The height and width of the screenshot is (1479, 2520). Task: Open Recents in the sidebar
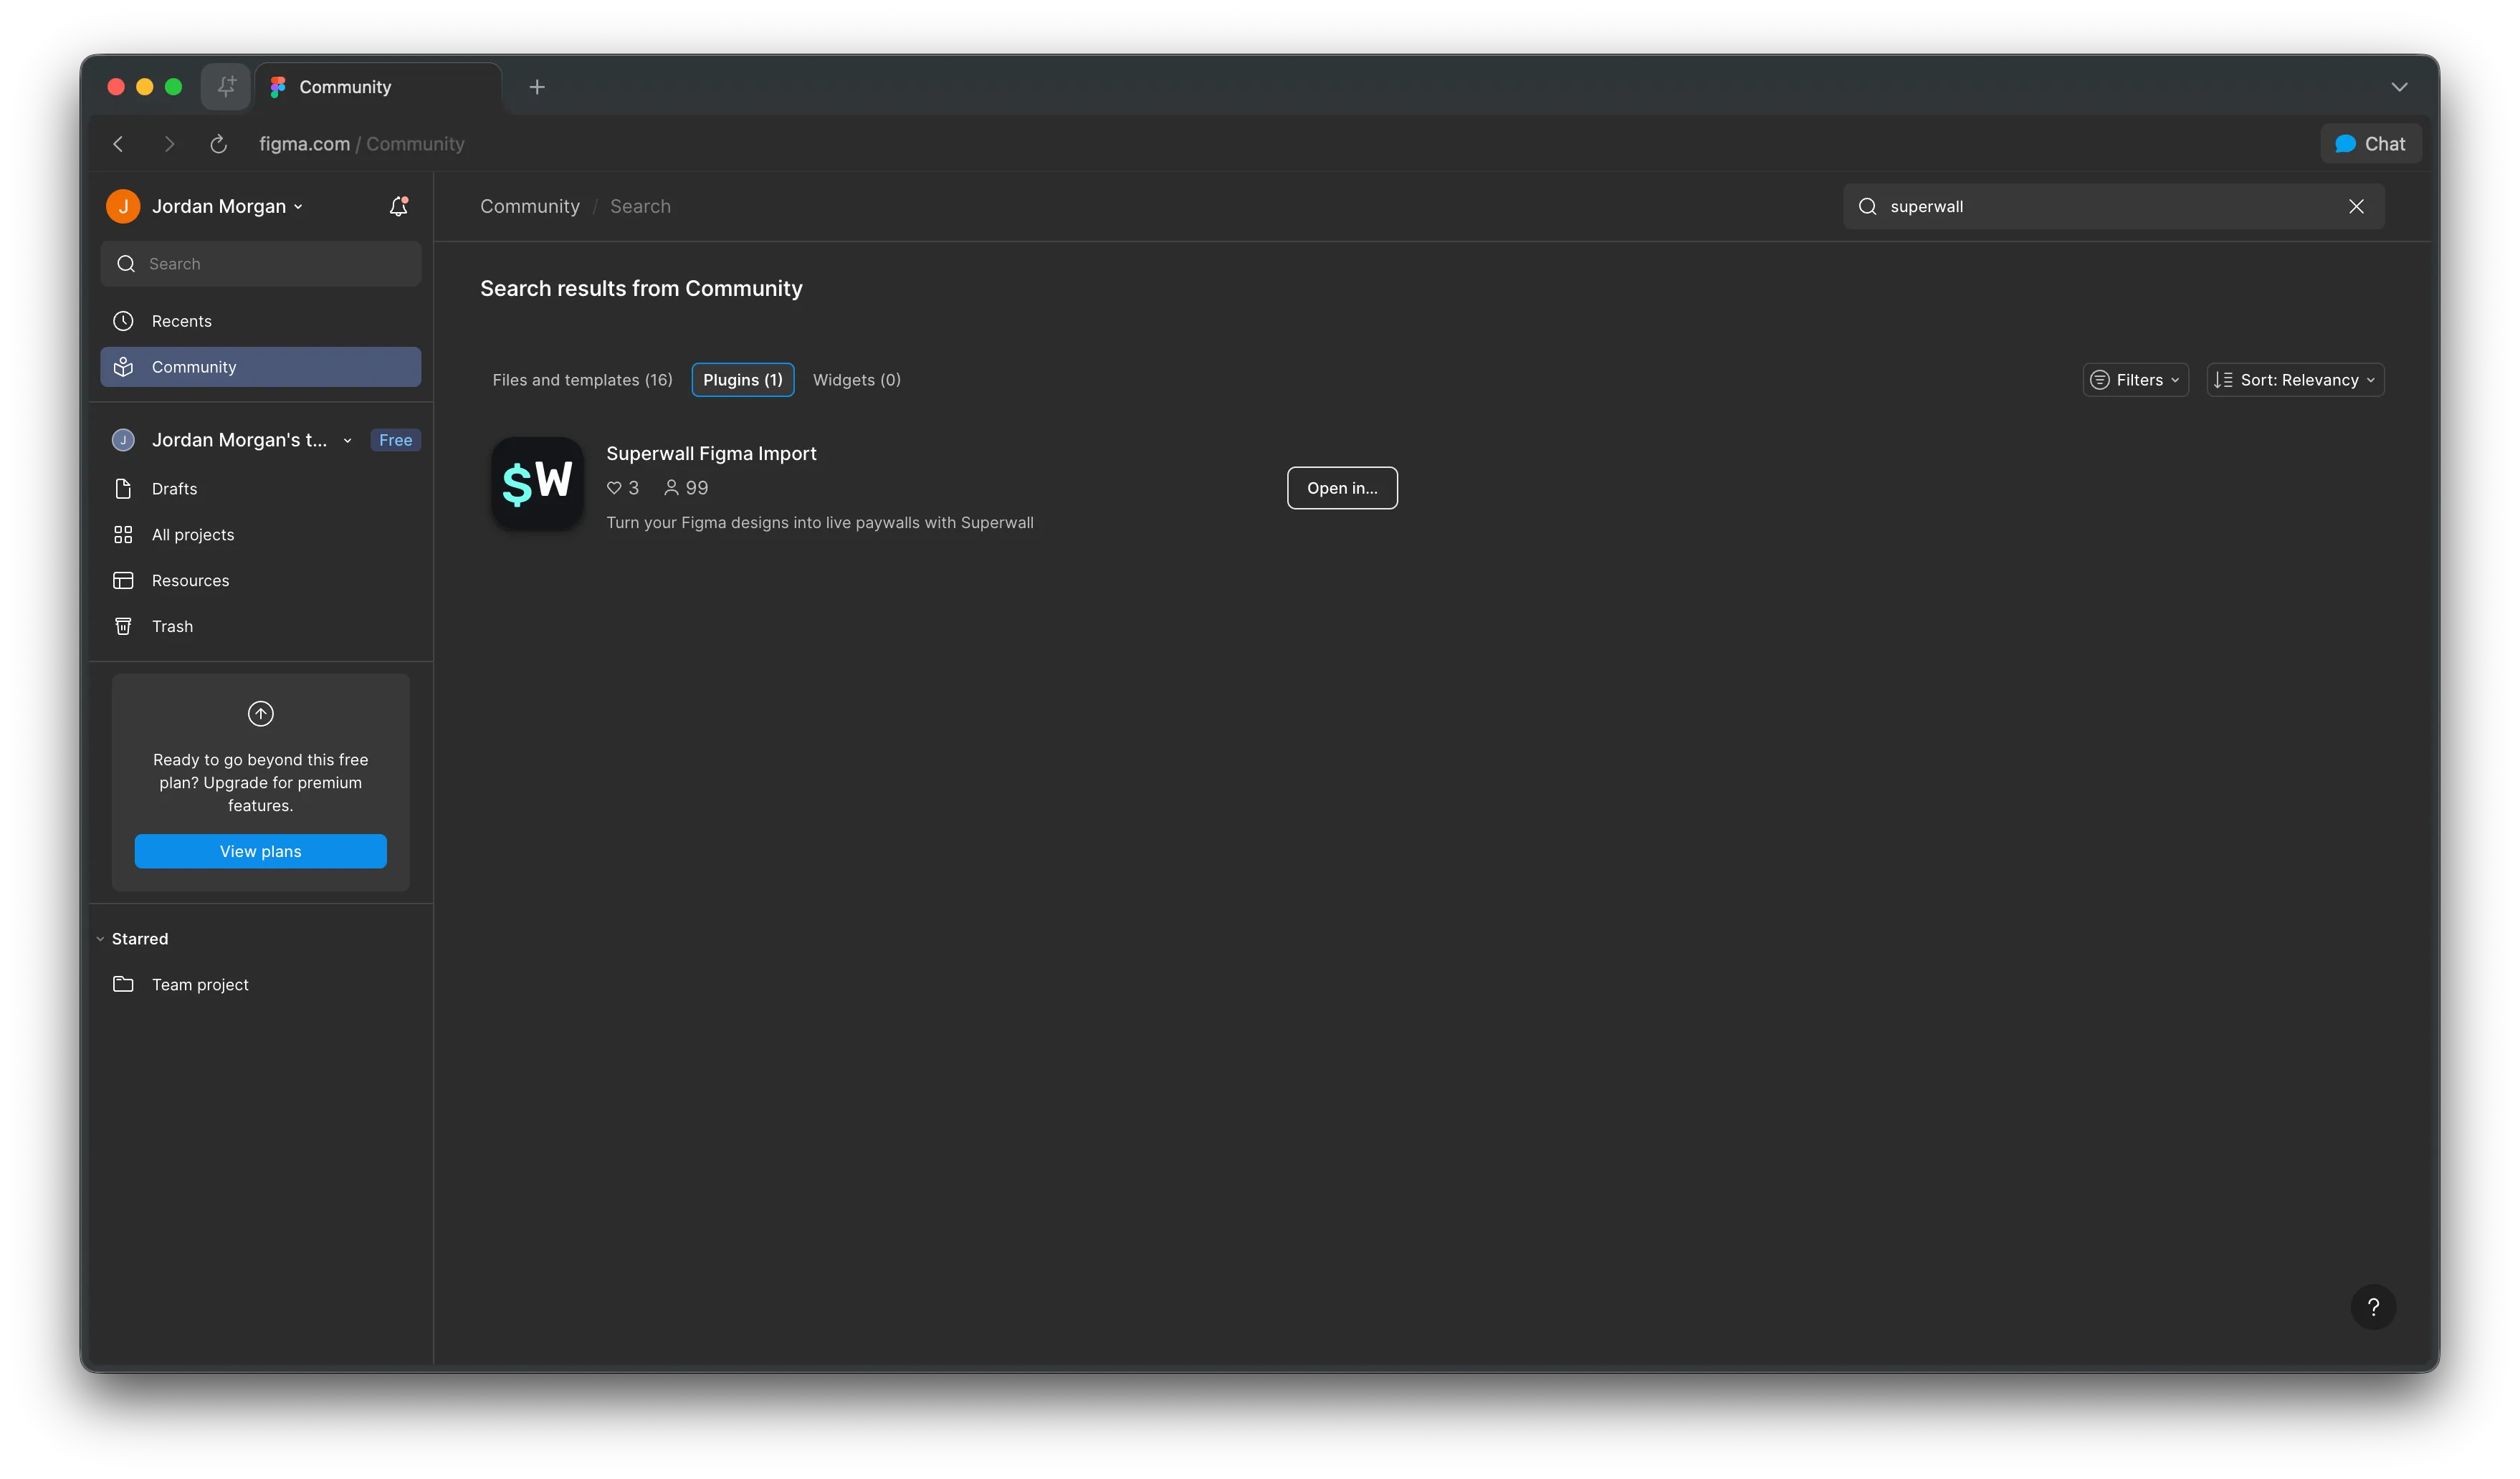[x=261, y=321]
